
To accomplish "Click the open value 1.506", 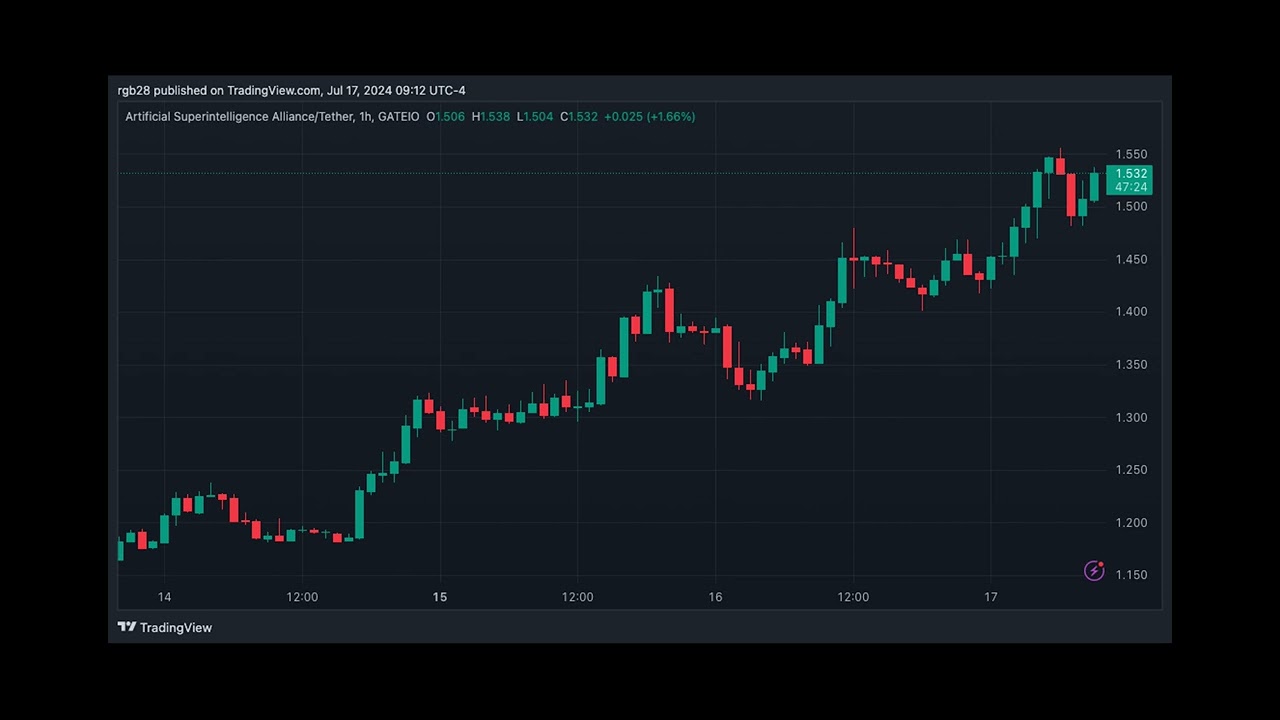I will pos(450,117).
